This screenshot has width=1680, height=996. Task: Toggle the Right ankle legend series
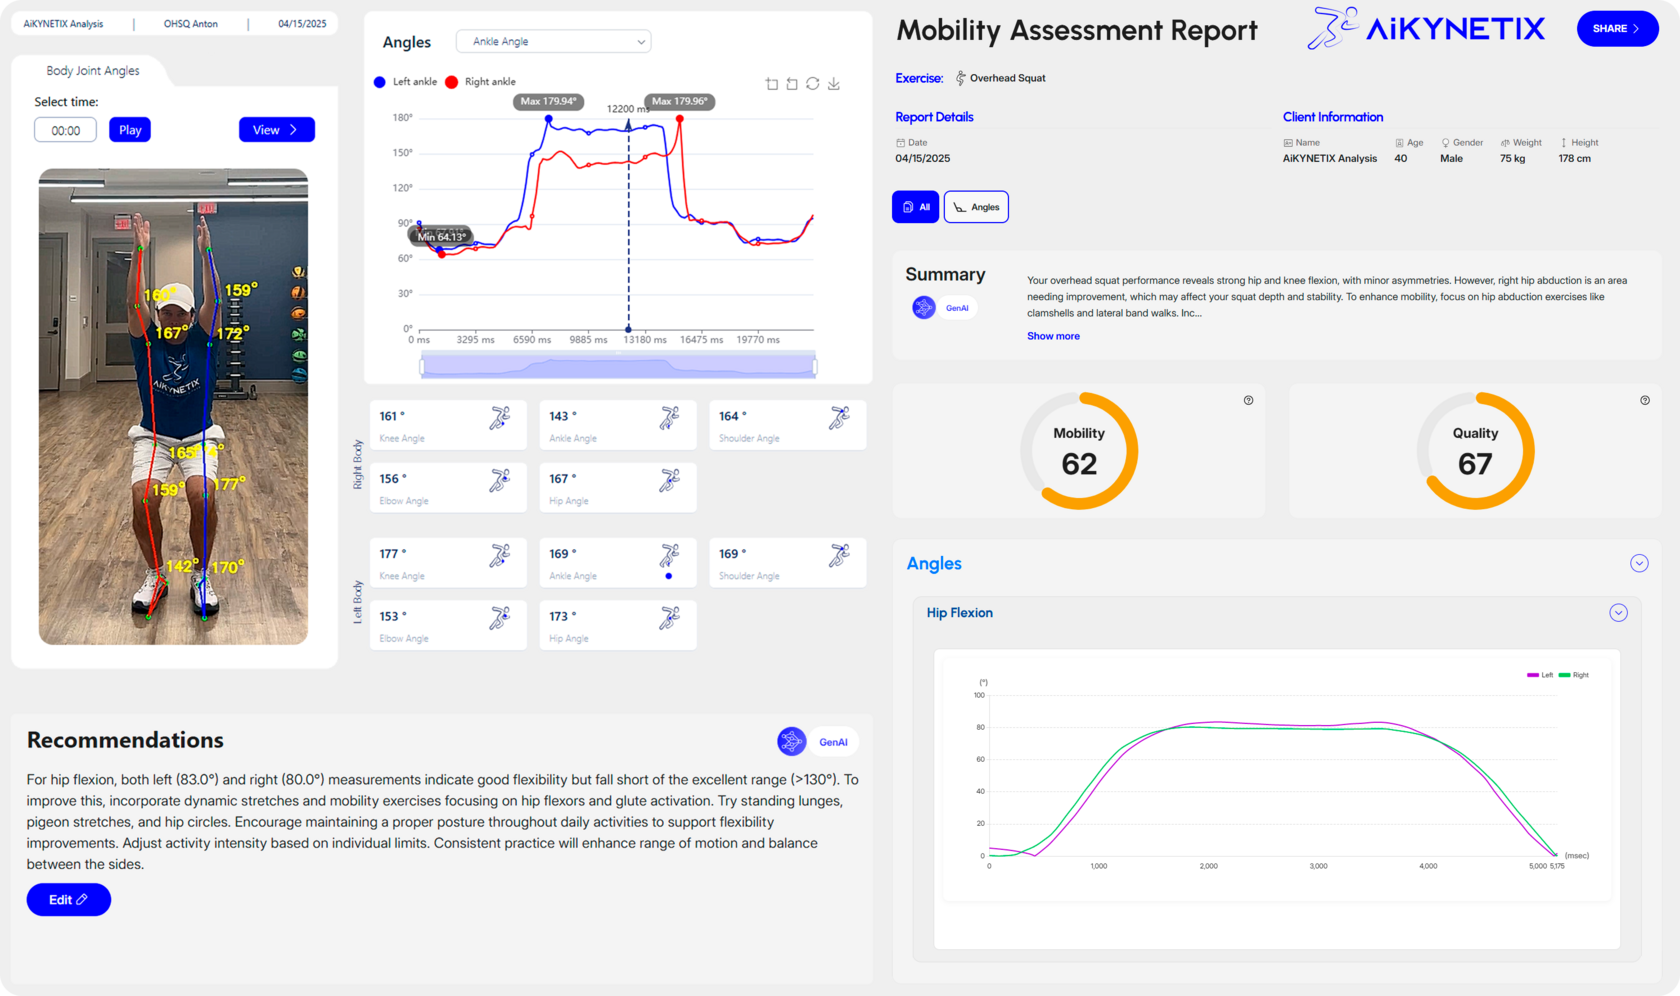(480, 82)
